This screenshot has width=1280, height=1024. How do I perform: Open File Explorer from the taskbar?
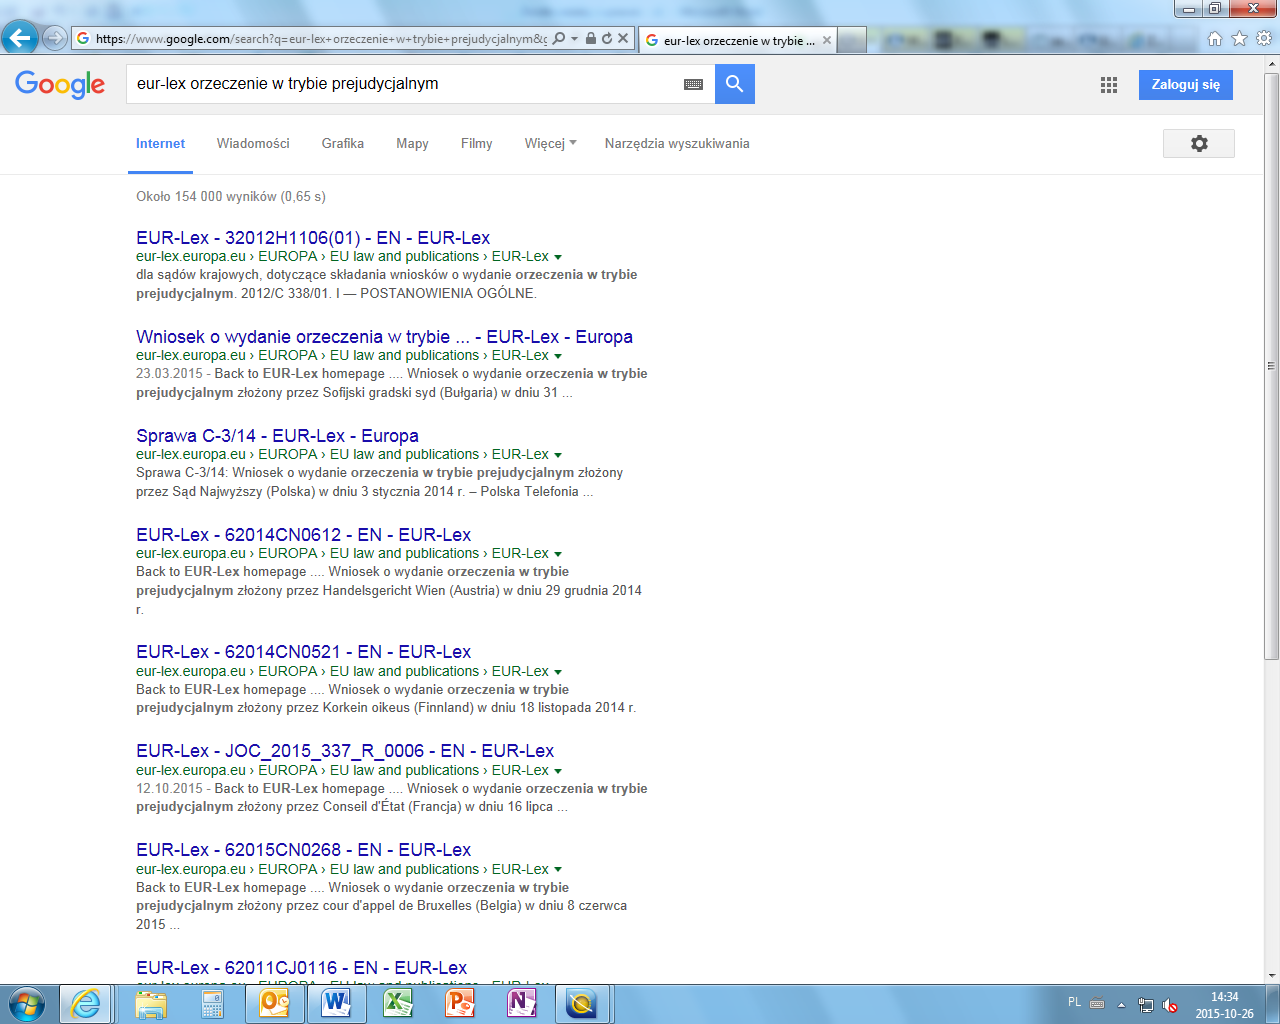click(x=151, y=1004)
